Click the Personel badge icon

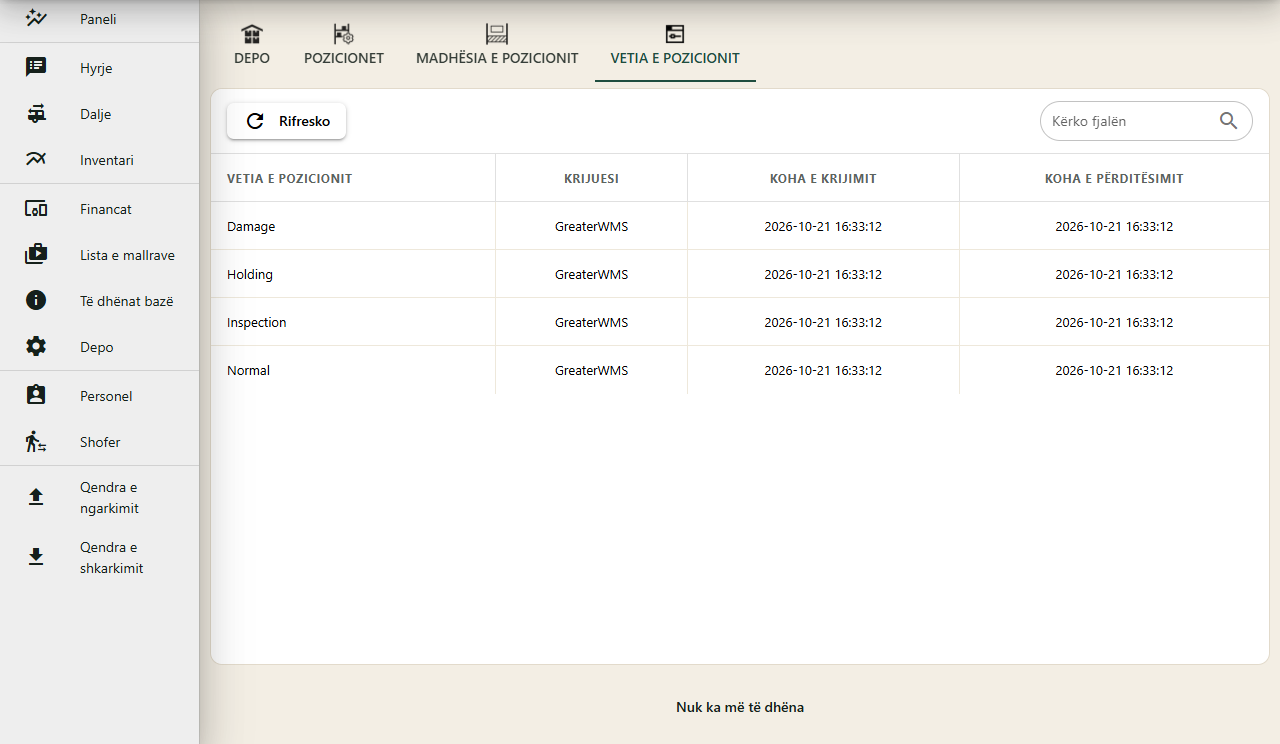click(36, 395)
